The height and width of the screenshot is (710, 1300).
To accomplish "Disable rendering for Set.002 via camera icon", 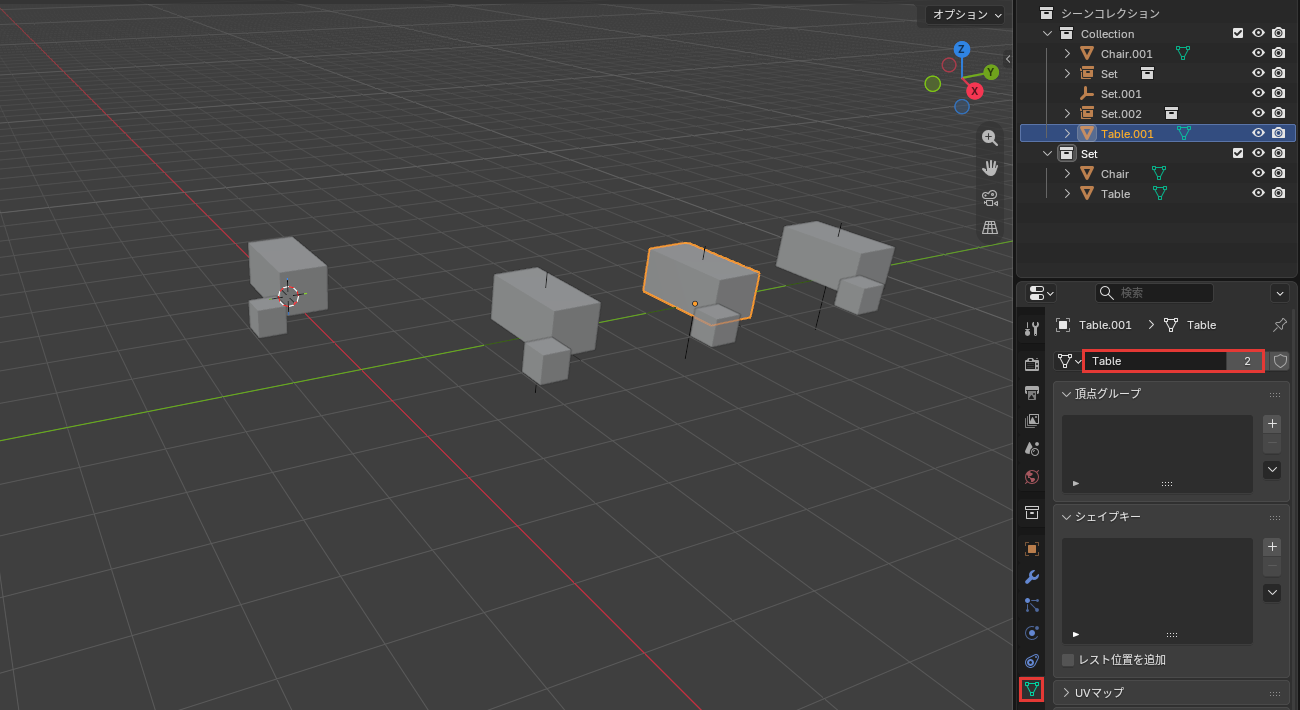I will coord(1278,113).
